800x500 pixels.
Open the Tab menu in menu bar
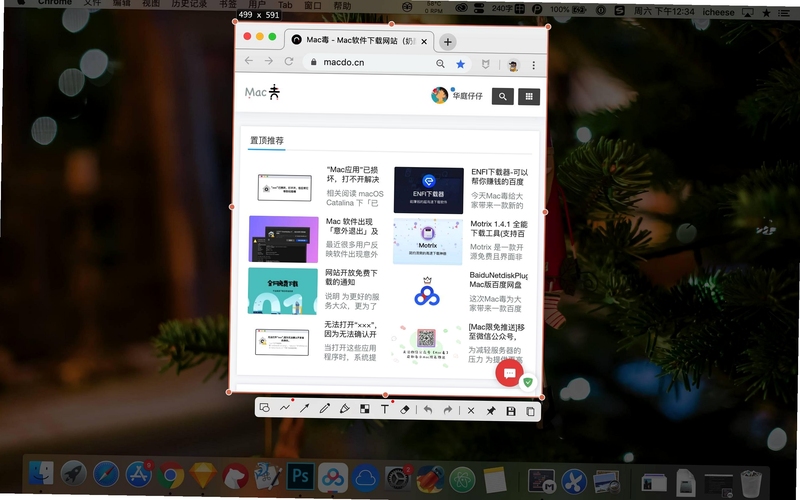pyautogui.click(x=285, y=5)
